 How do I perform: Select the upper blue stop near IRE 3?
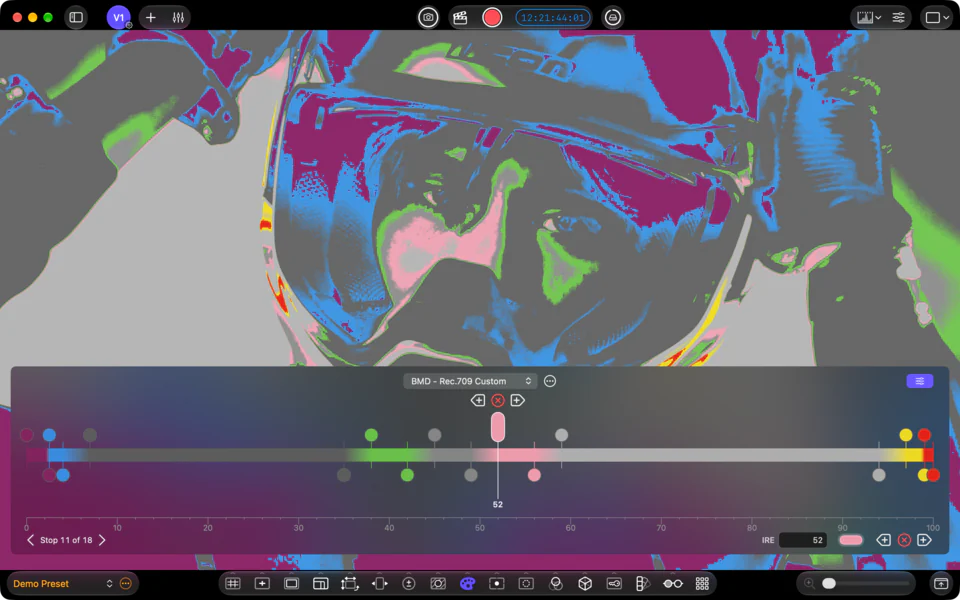50,435
